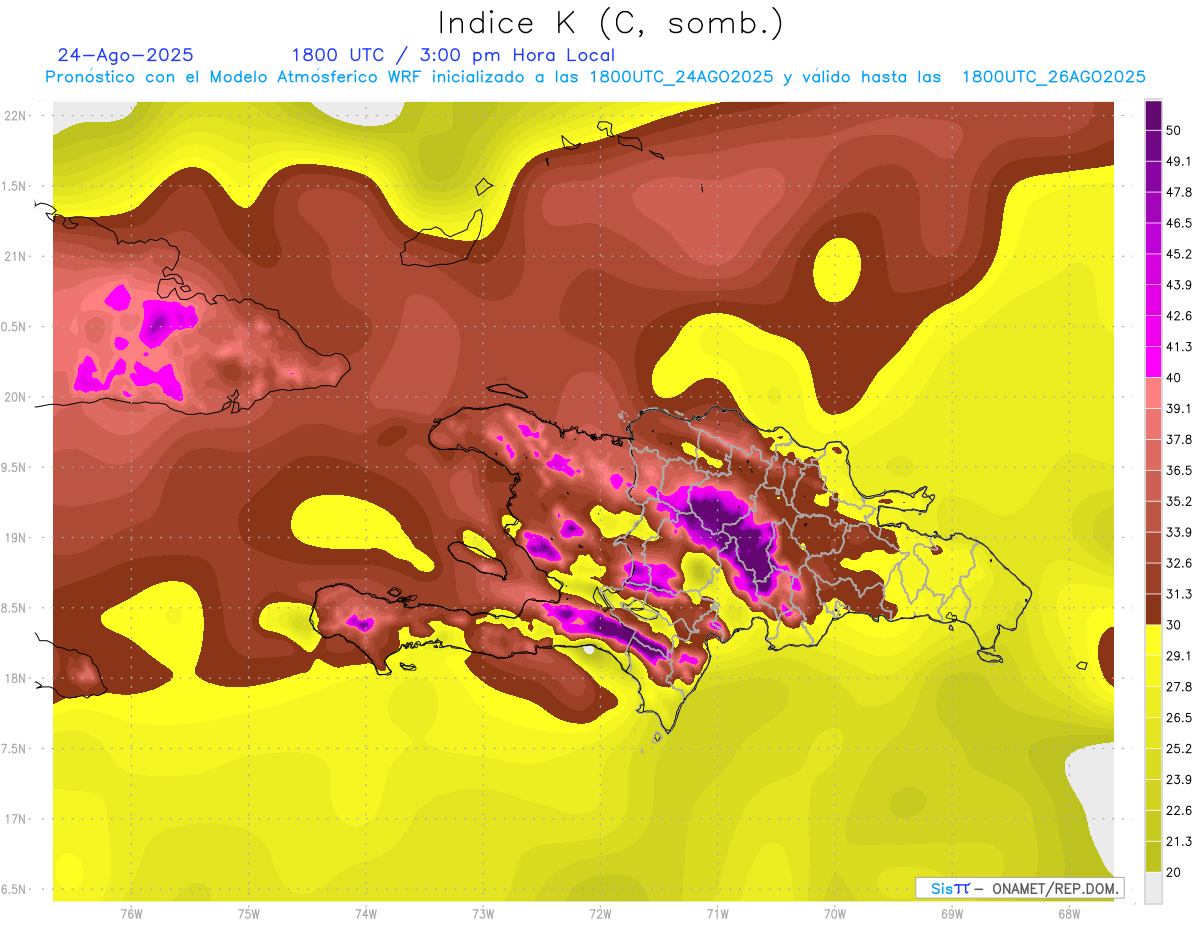
Task: Select the "9.5N" latitude tick label
Action: tap(15, 468)
